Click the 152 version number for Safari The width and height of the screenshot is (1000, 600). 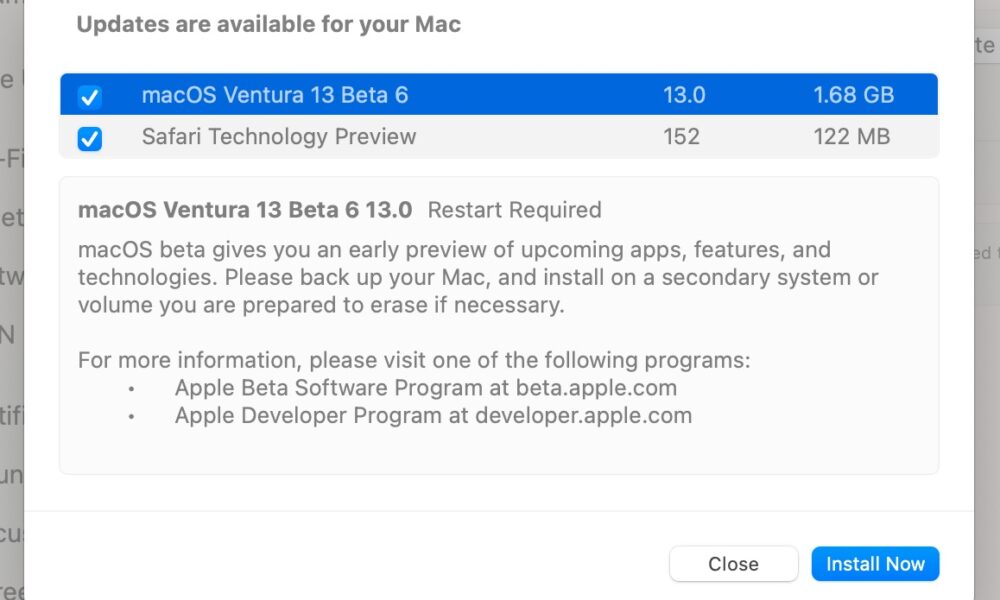pyautogui.click(x=681, y=136)
